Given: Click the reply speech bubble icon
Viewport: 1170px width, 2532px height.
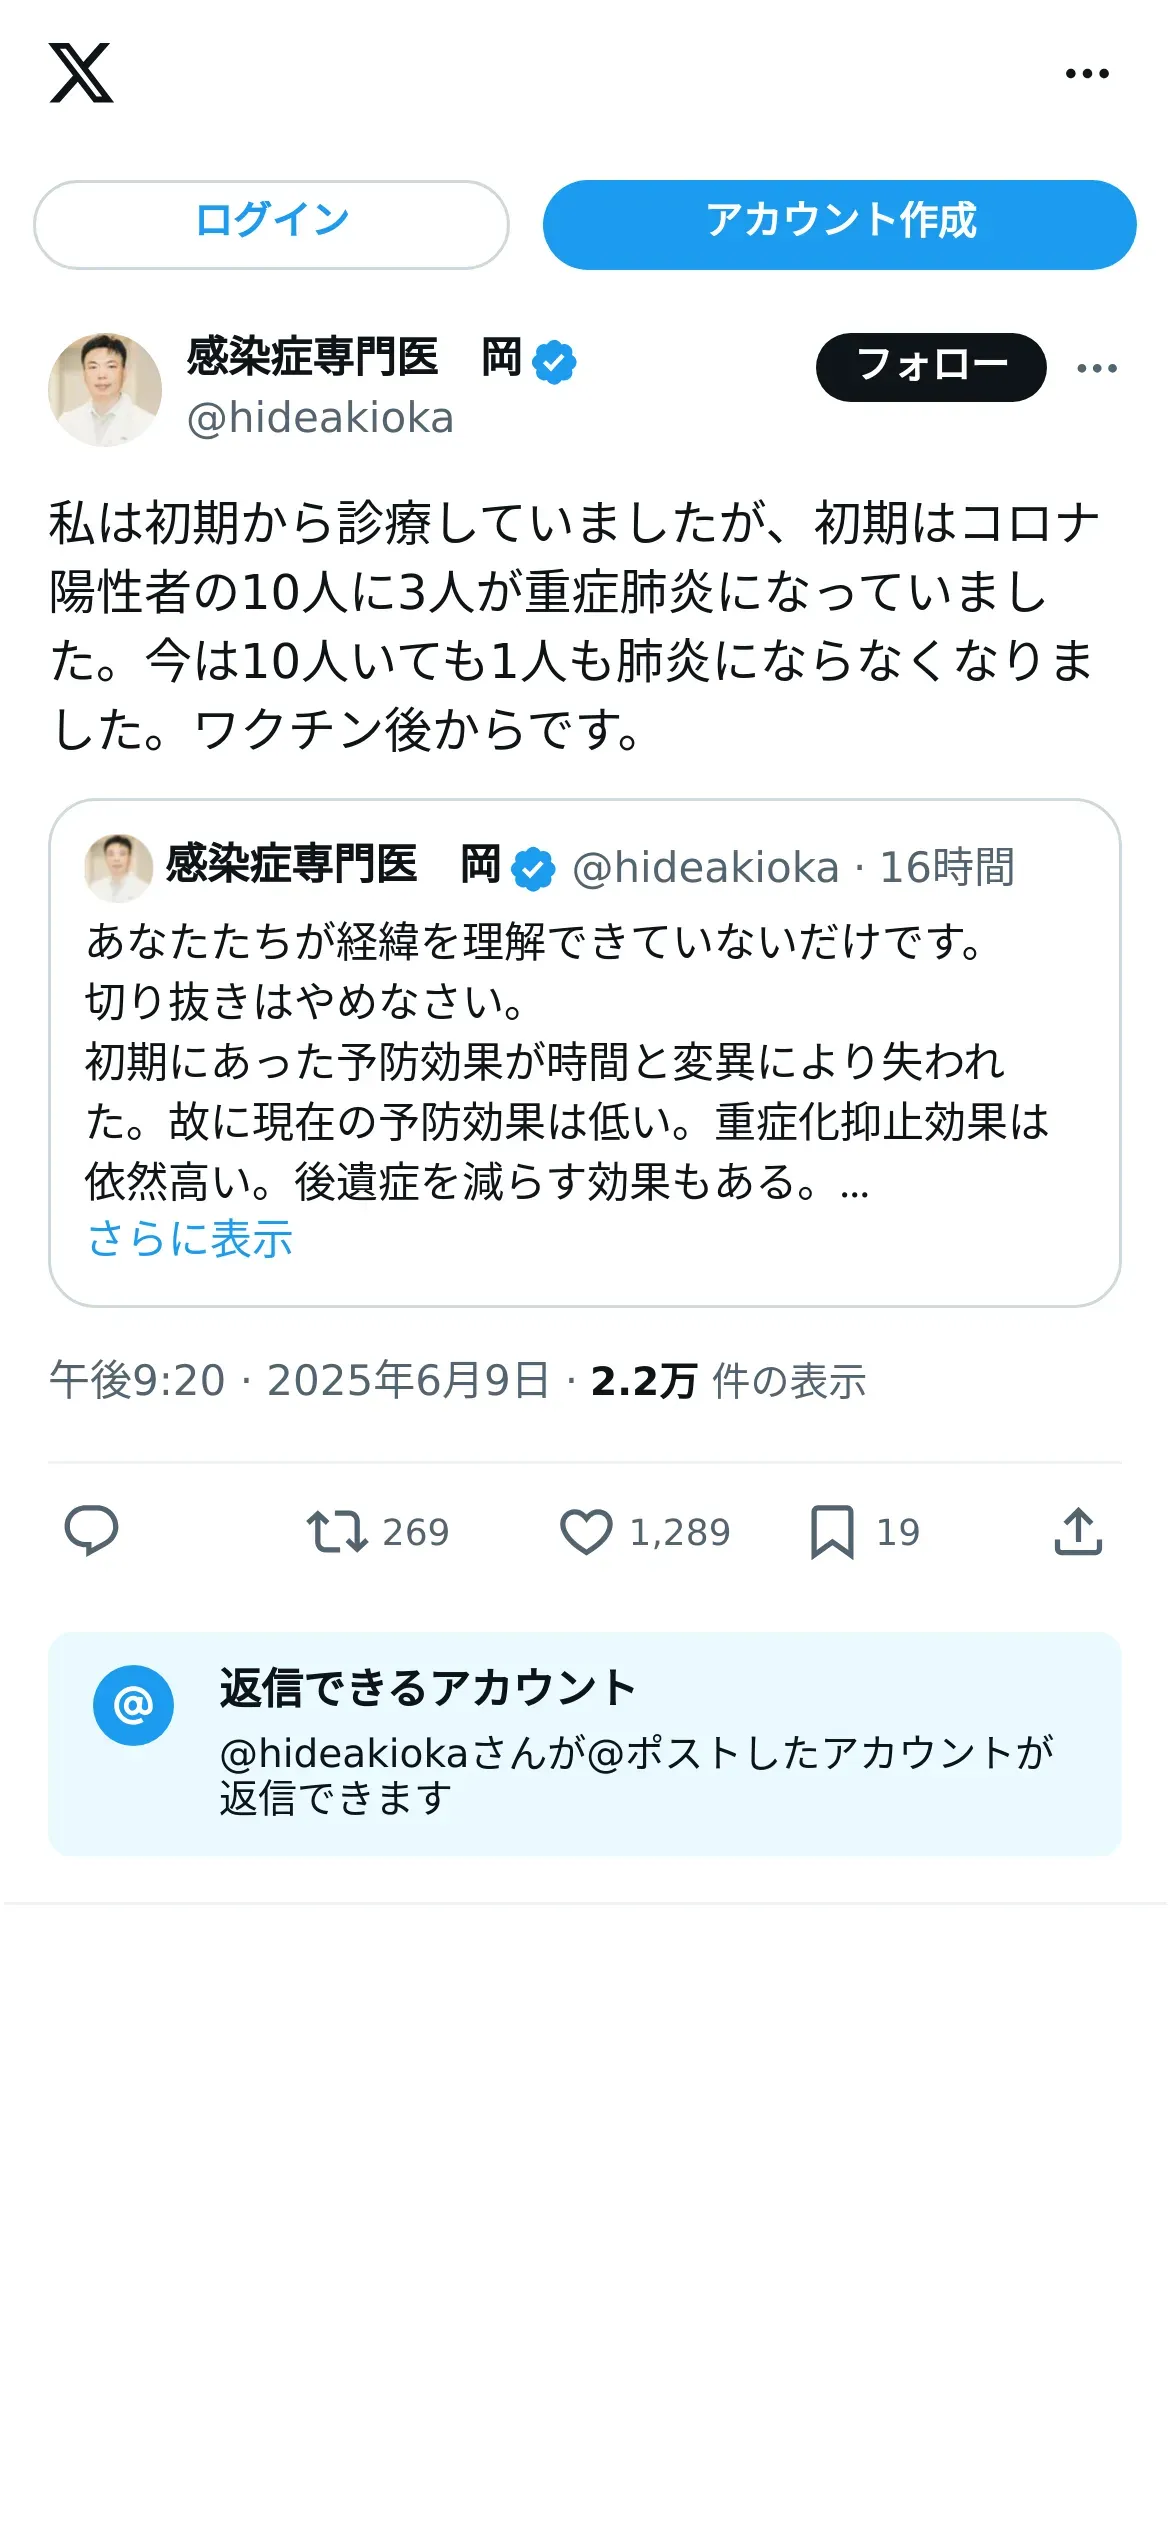Looking at the screenshot, I should (x=91, y=1531).
